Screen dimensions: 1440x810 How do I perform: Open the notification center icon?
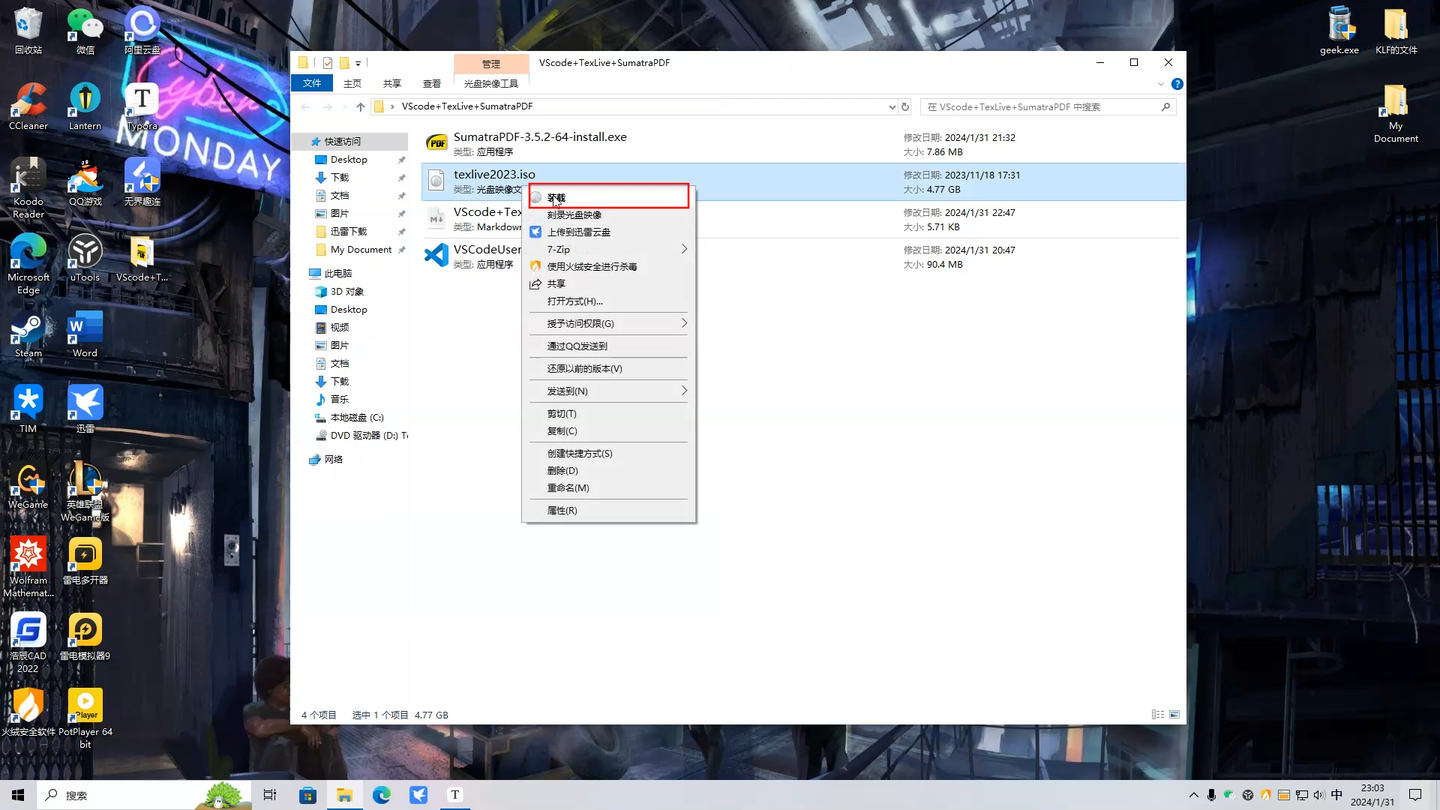1416,795
